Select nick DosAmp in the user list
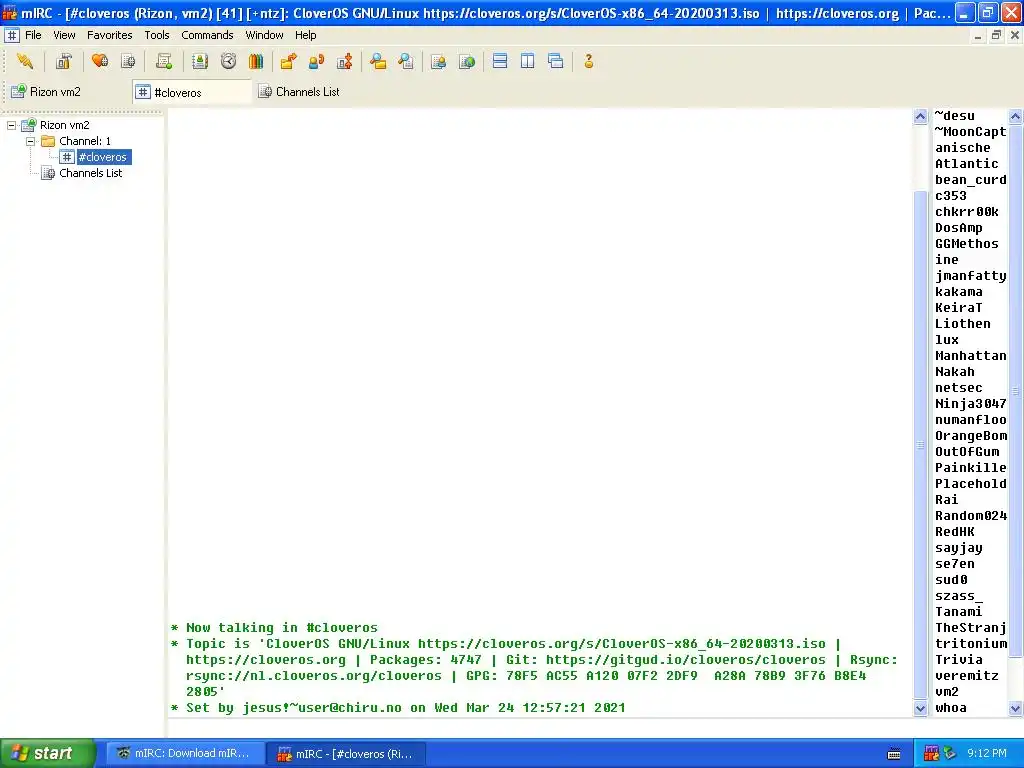This screenshot has width=1024, height=768. point(958,228)
